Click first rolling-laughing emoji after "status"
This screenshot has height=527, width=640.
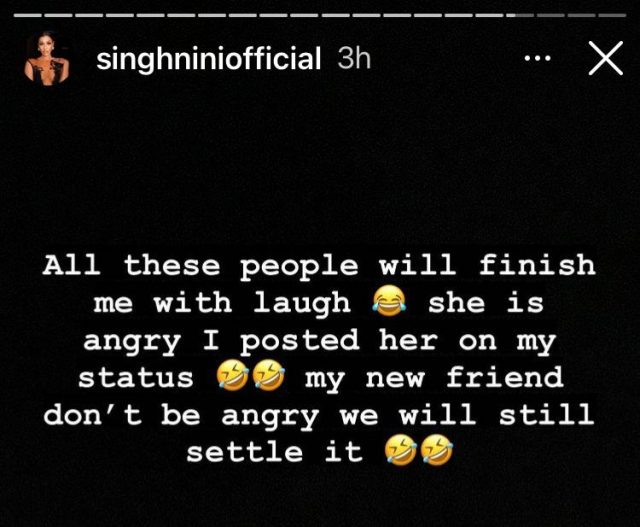coord(230,377)
